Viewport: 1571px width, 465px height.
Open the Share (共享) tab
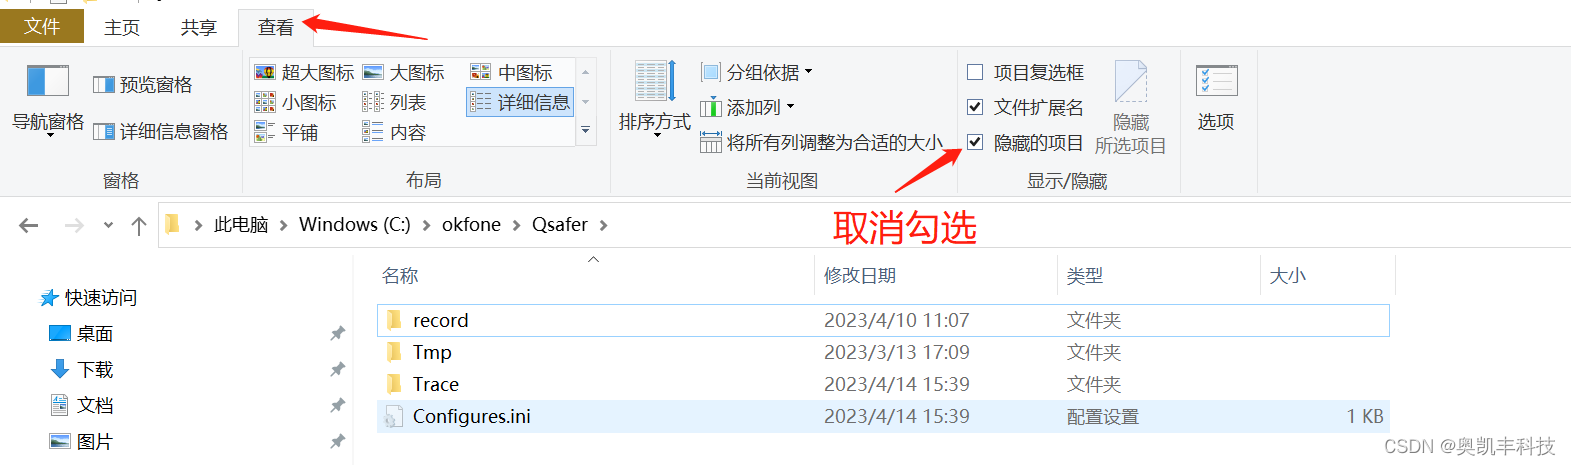pyautogui.click(x=199, y=27)
